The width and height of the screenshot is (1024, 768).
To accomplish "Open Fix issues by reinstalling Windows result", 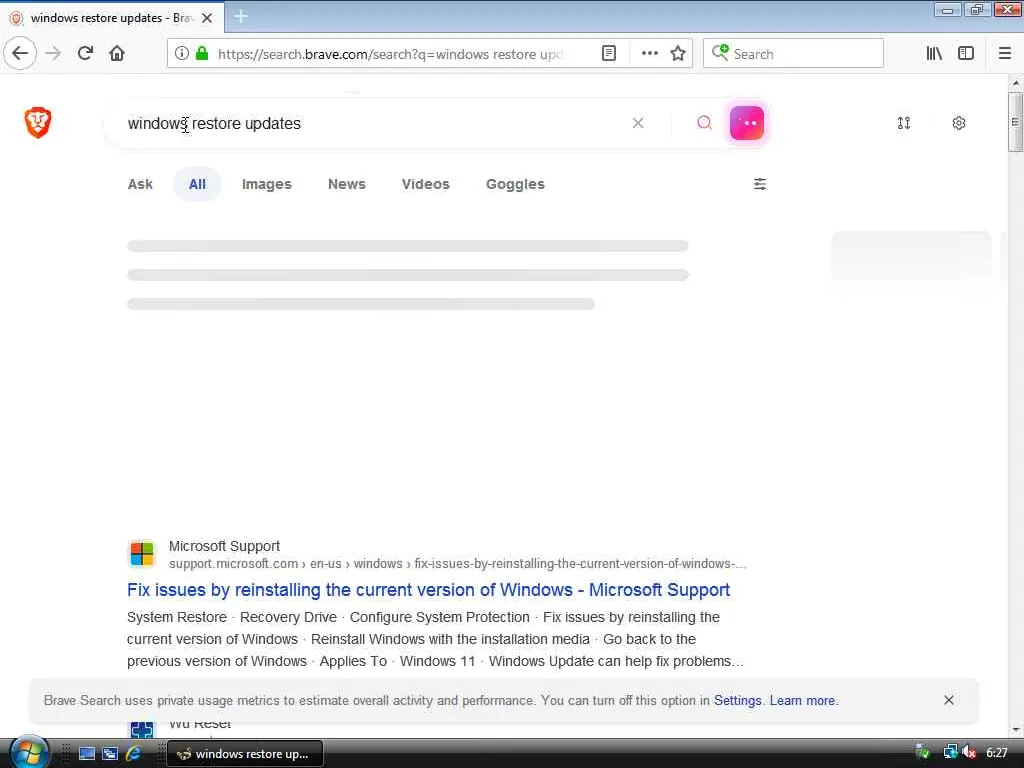I will pyautogui.click(x=428, y=590).
